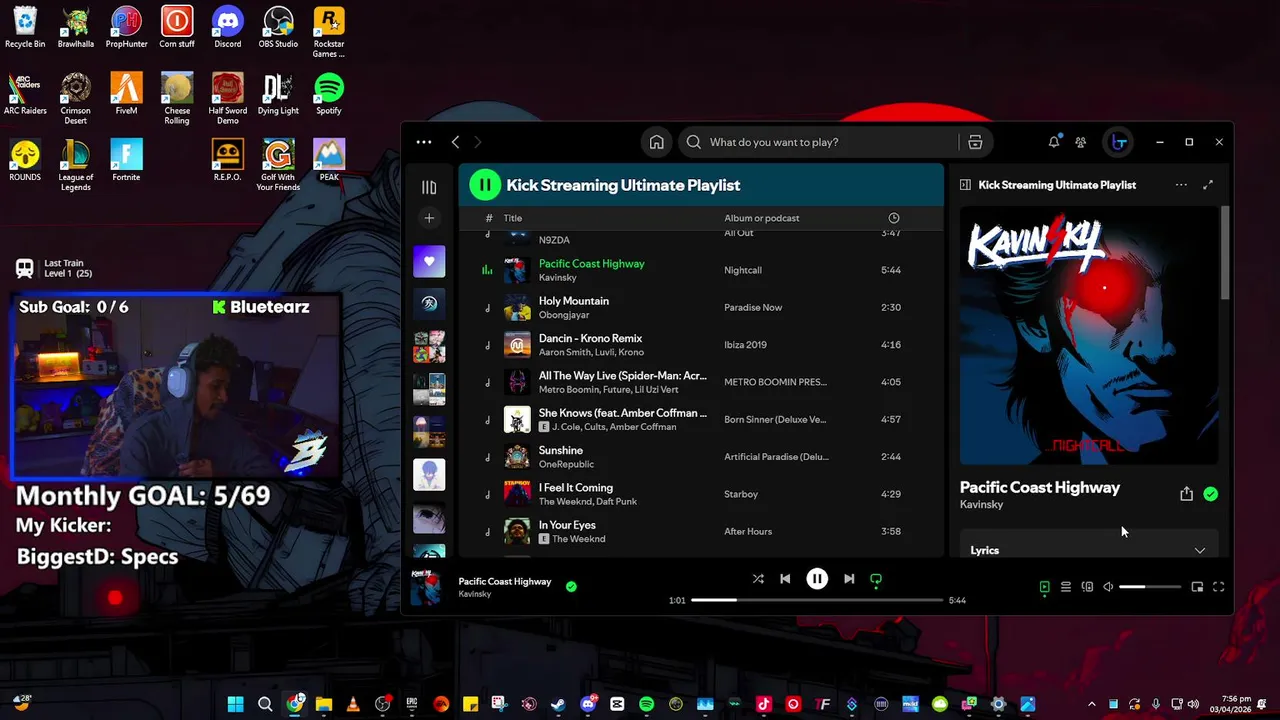
Task: Open the Spotify profile avatar menu
Action: [1119, 142]
